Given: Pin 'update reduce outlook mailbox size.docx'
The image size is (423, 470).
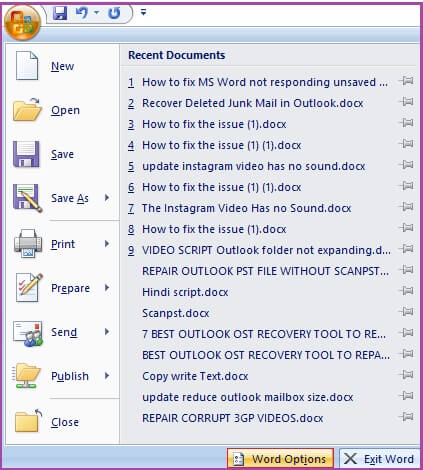Looking at the screenshot, I should point(406,396).
